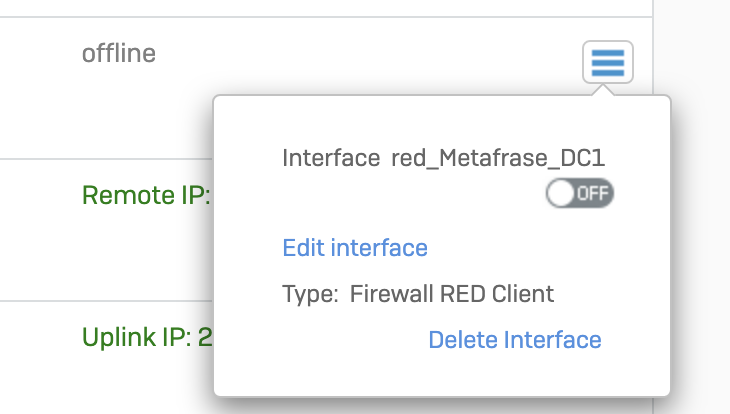Click the blue three-bar icon in the top-right box
The height and width of the screenshot is (414, 730).
click(x=608, y=63)
